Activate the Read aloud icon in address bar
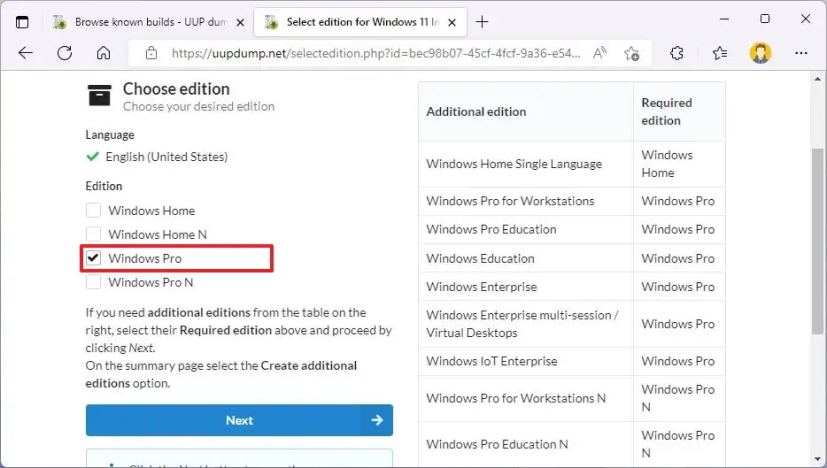 600,53
